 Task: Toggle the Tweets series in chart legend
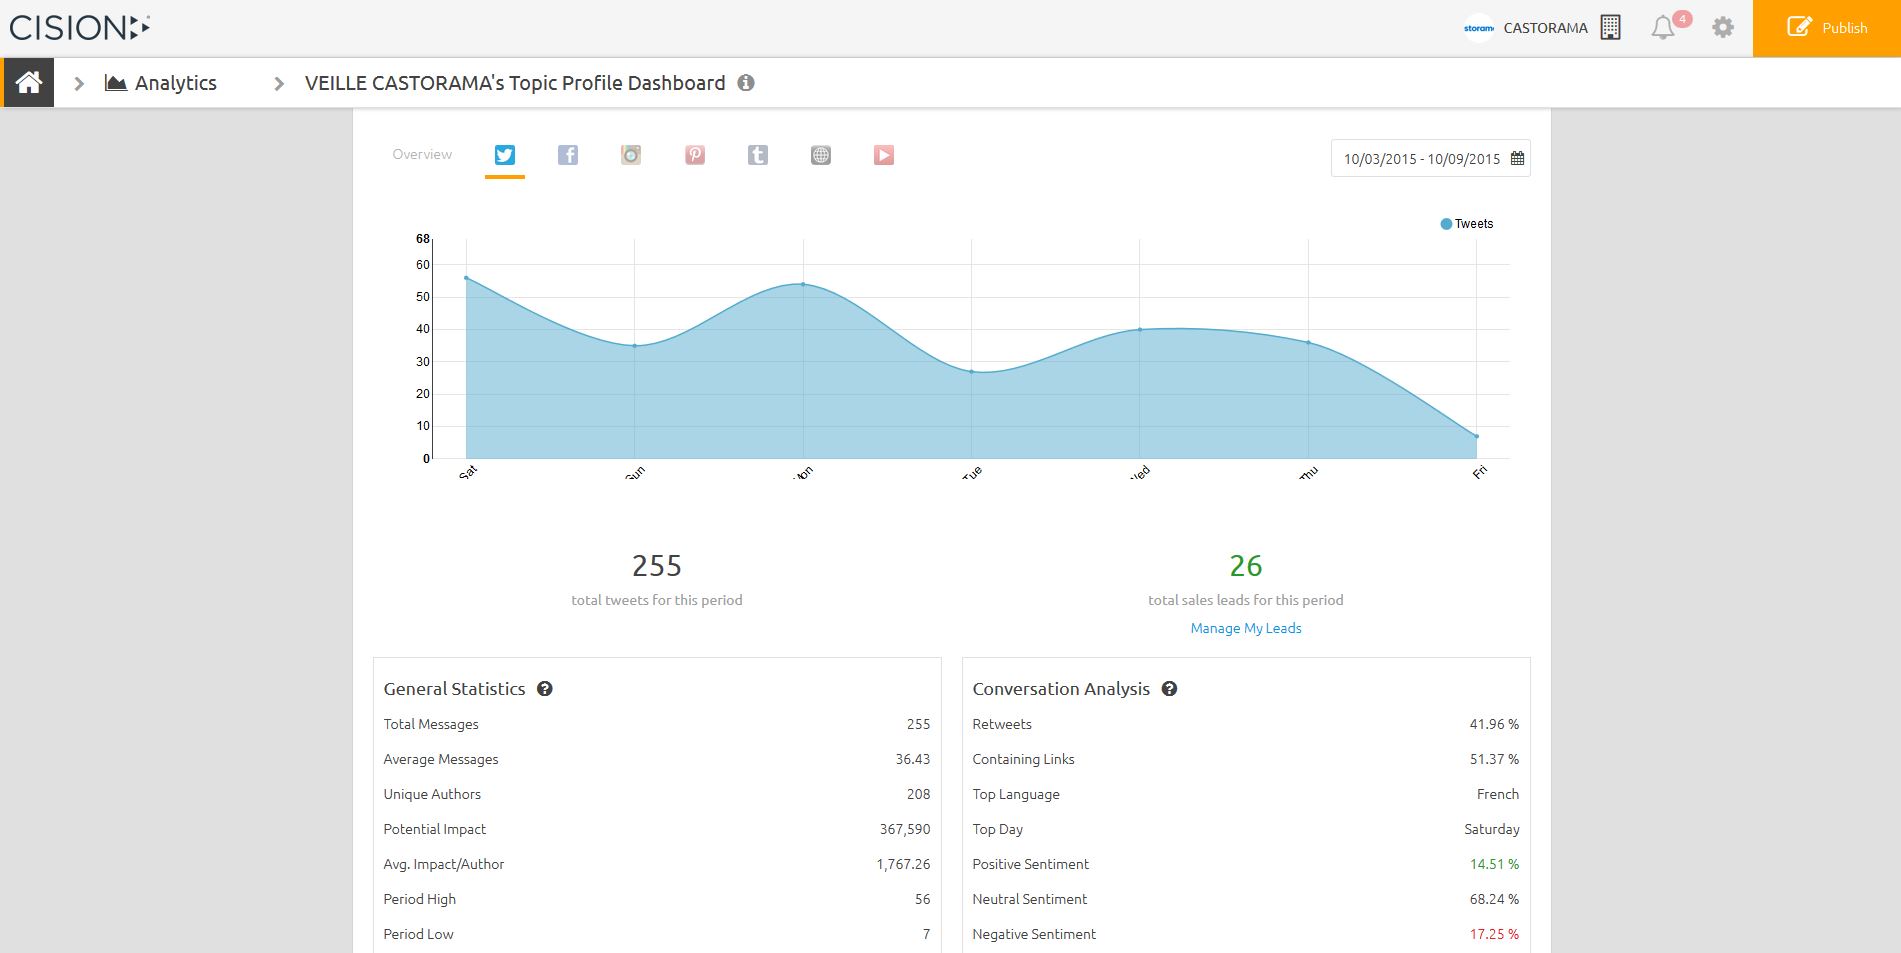click(1466, 224)
